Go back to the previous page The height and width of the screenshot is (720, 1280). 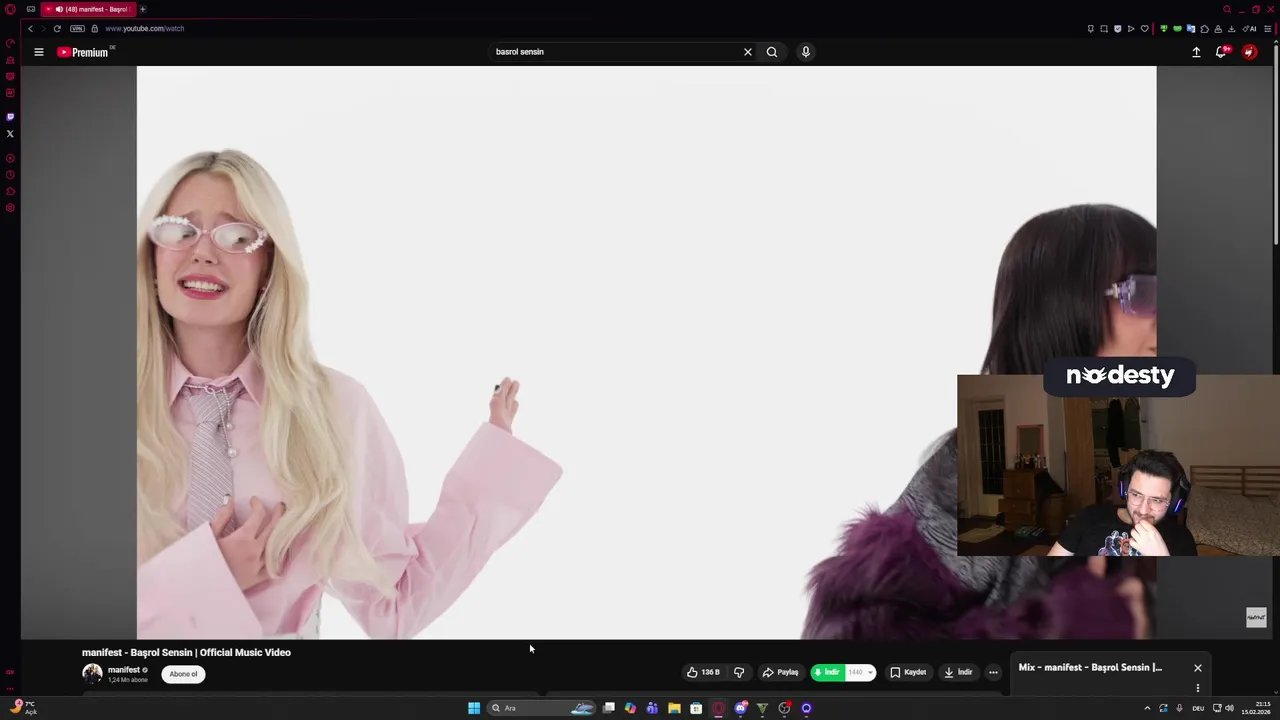click(x=30, y=28)
